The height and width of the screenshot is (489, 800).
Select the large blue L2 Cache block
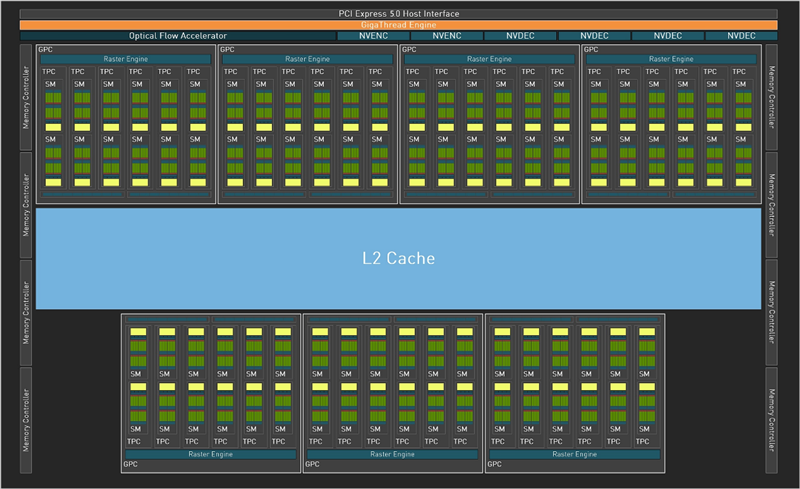click(398, 258)
